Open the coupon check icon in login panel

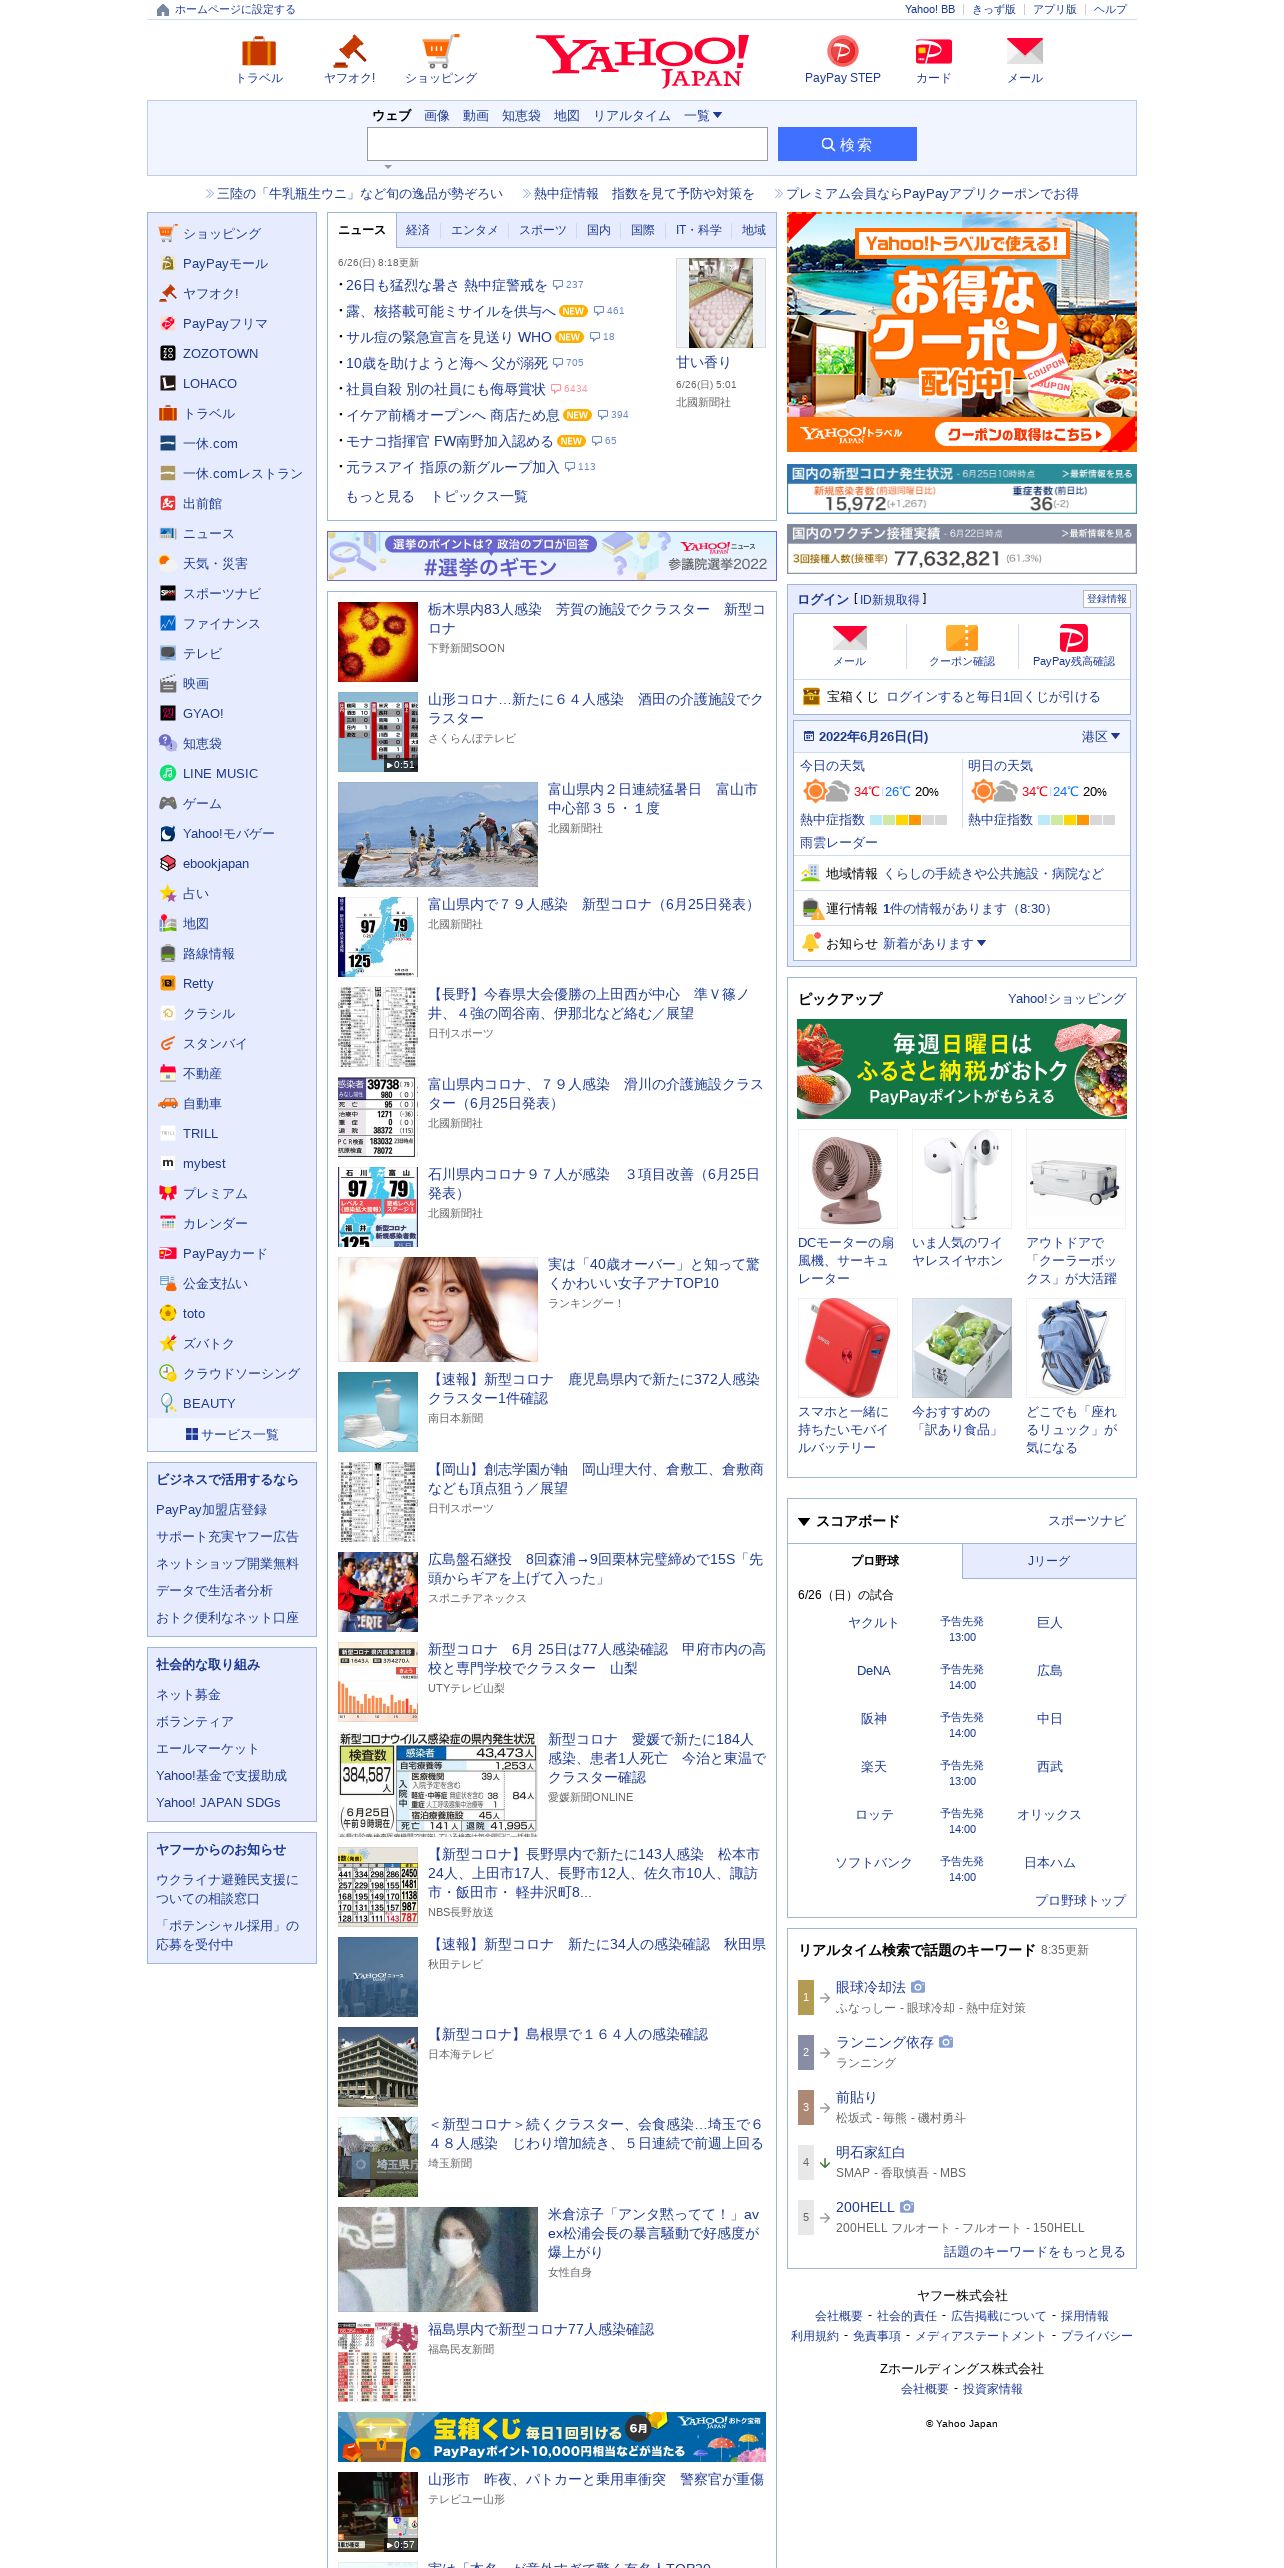[962, 638]
